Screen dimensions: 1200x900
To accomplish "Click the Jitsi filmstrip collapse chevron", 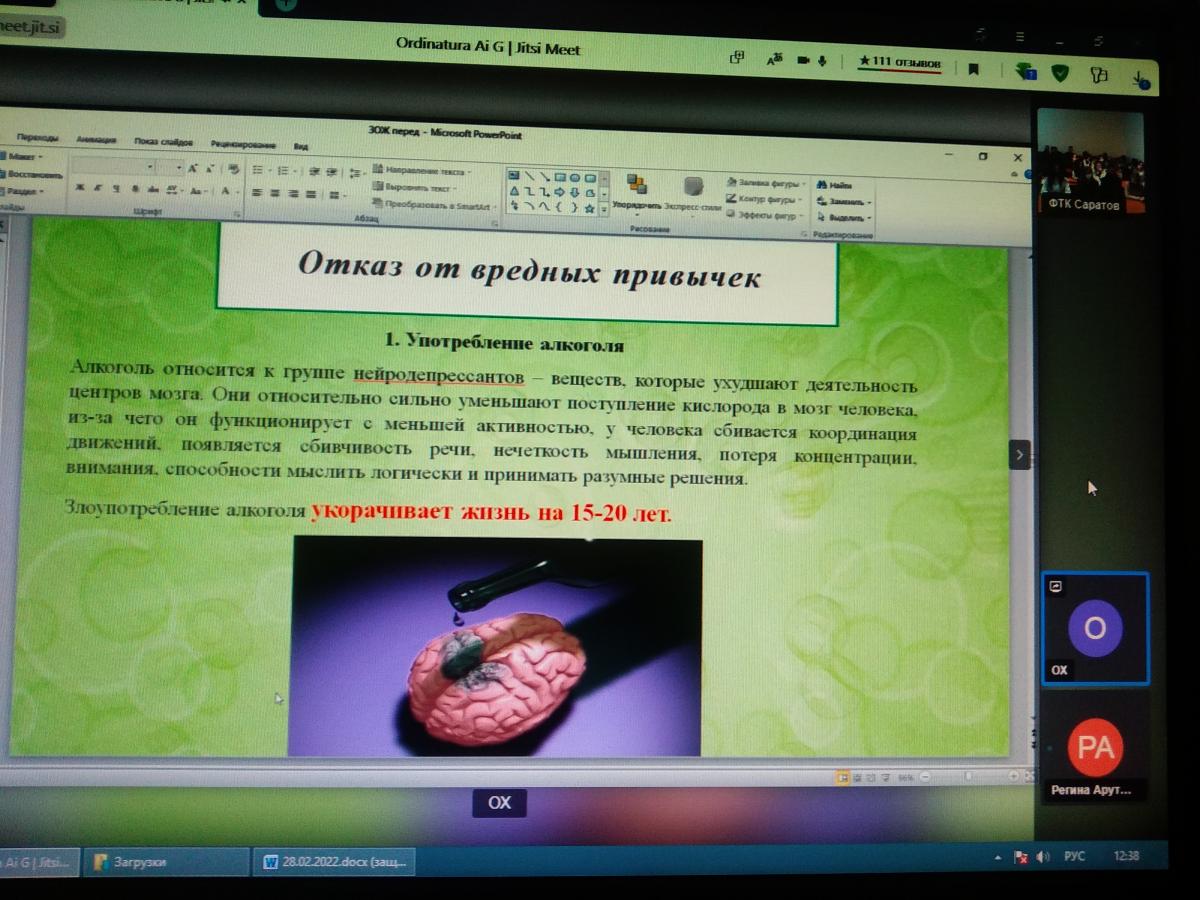I will coord(1019,454).
